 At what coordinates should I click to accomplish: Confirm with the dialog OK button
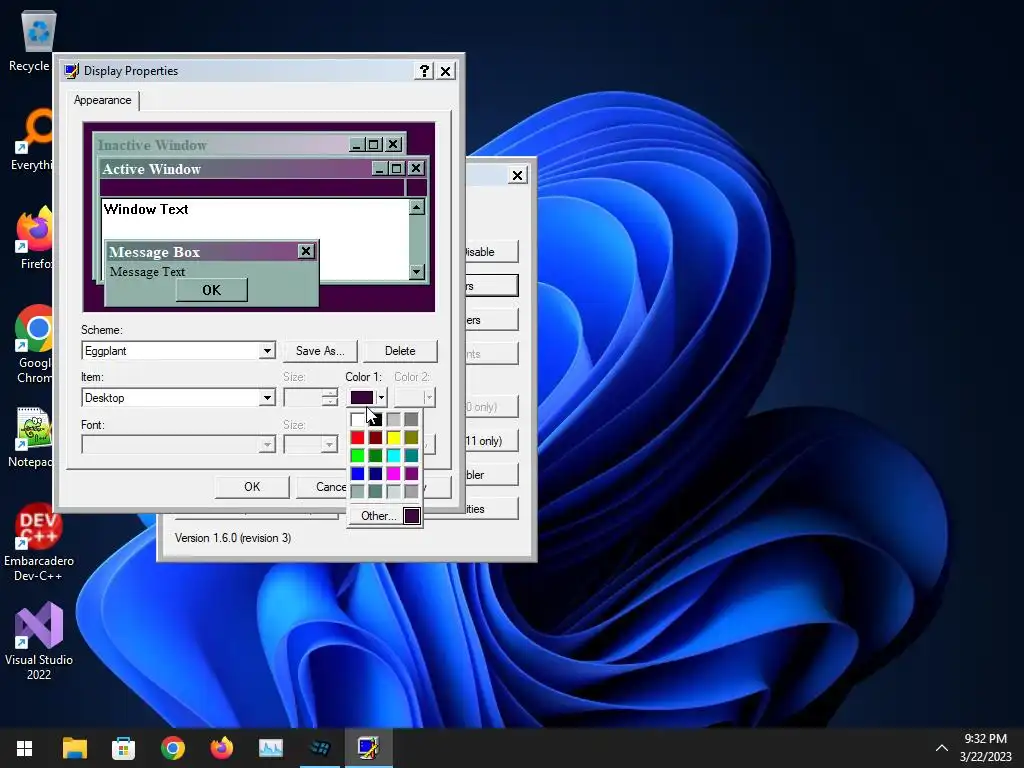click(252, 487)
